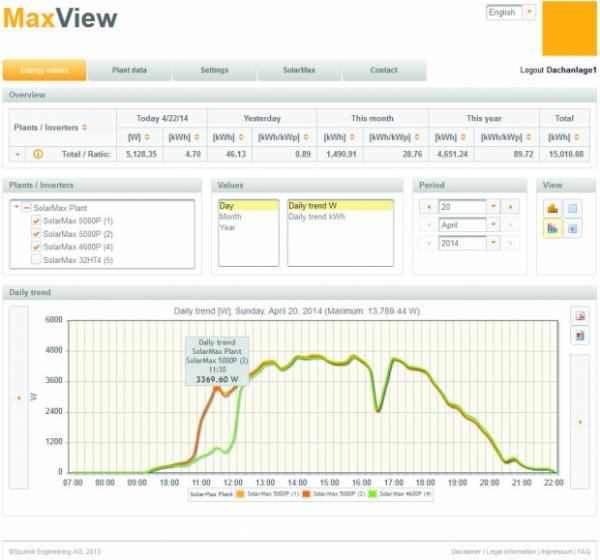Screen dimensions: 600x560
Task: Check SolarMax 32HT4 (5)
Action: point(36,260)
